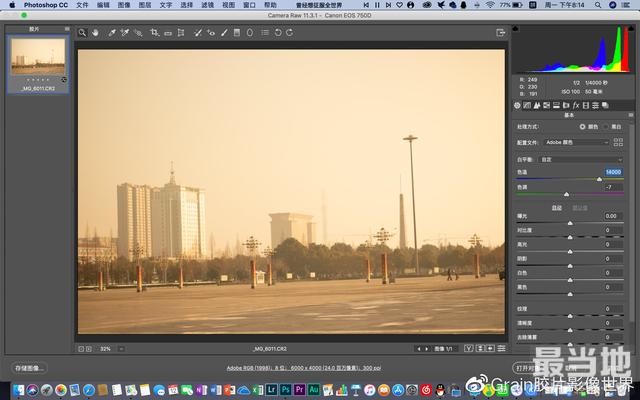Click the rotate image counterclockwise icon

click(277, 32)
